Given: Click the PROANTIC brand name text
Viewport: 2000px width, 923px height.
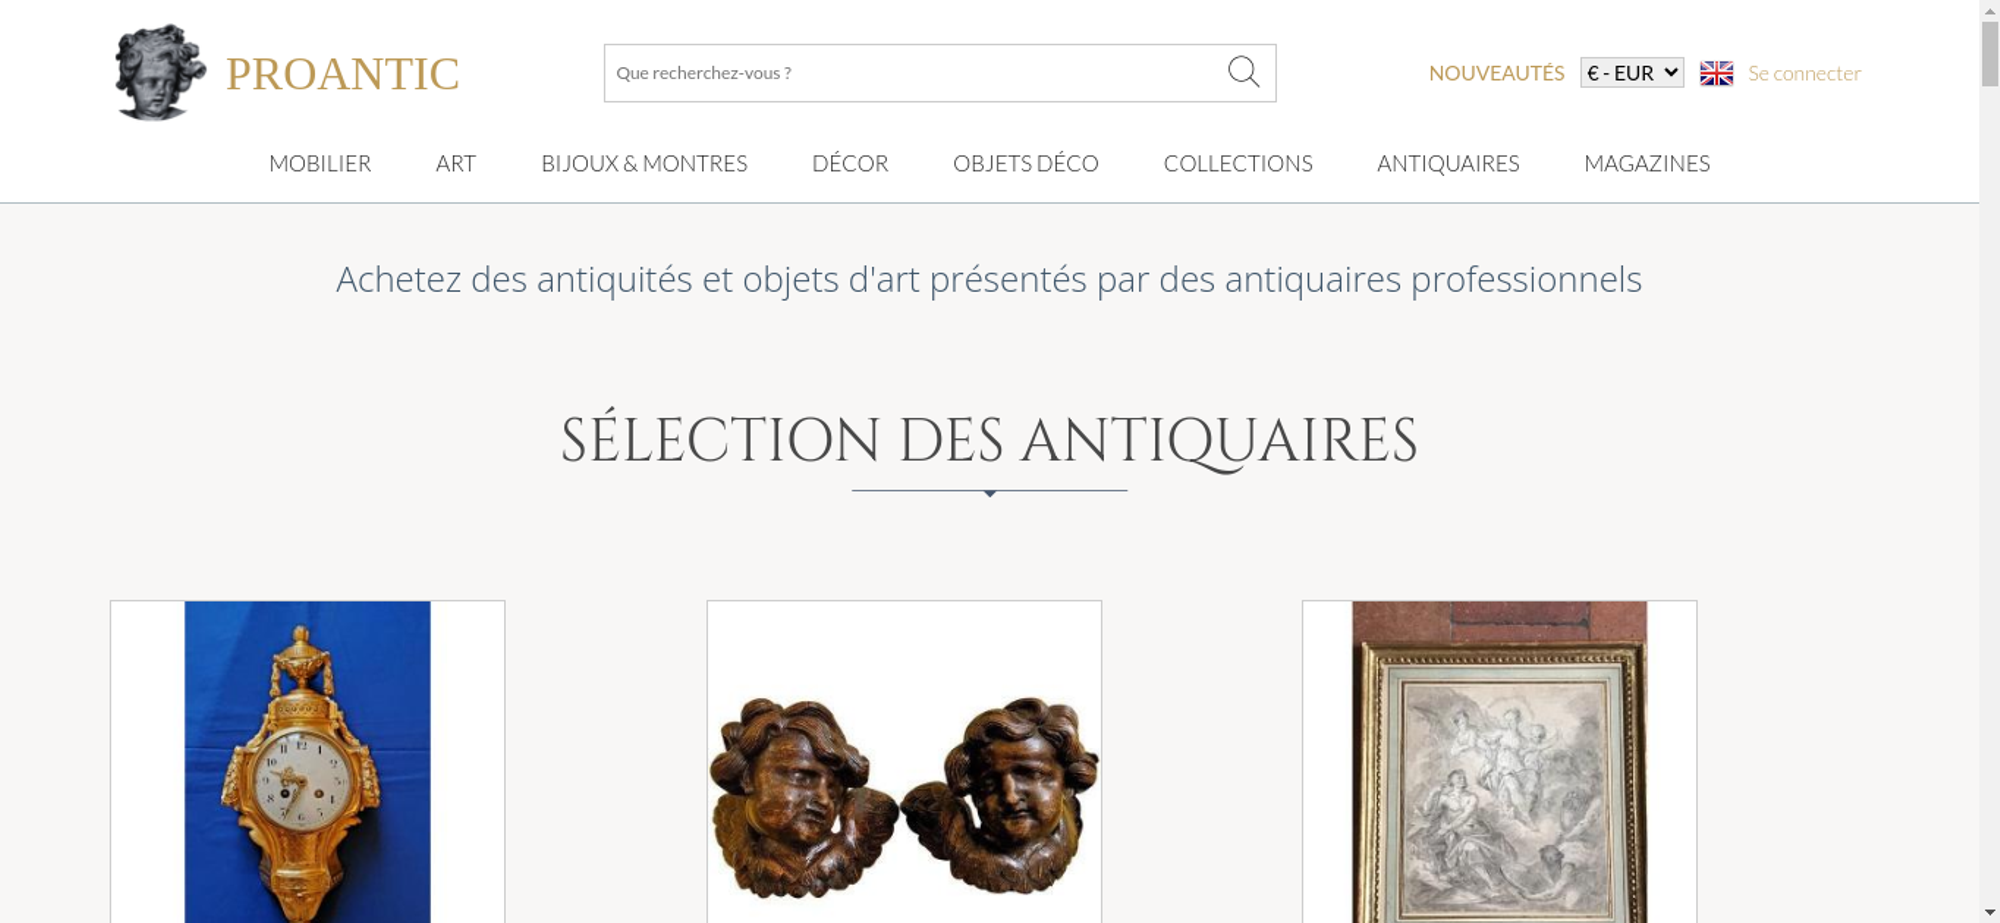Looking at the screenshot, I should click(x=342, y=74).
